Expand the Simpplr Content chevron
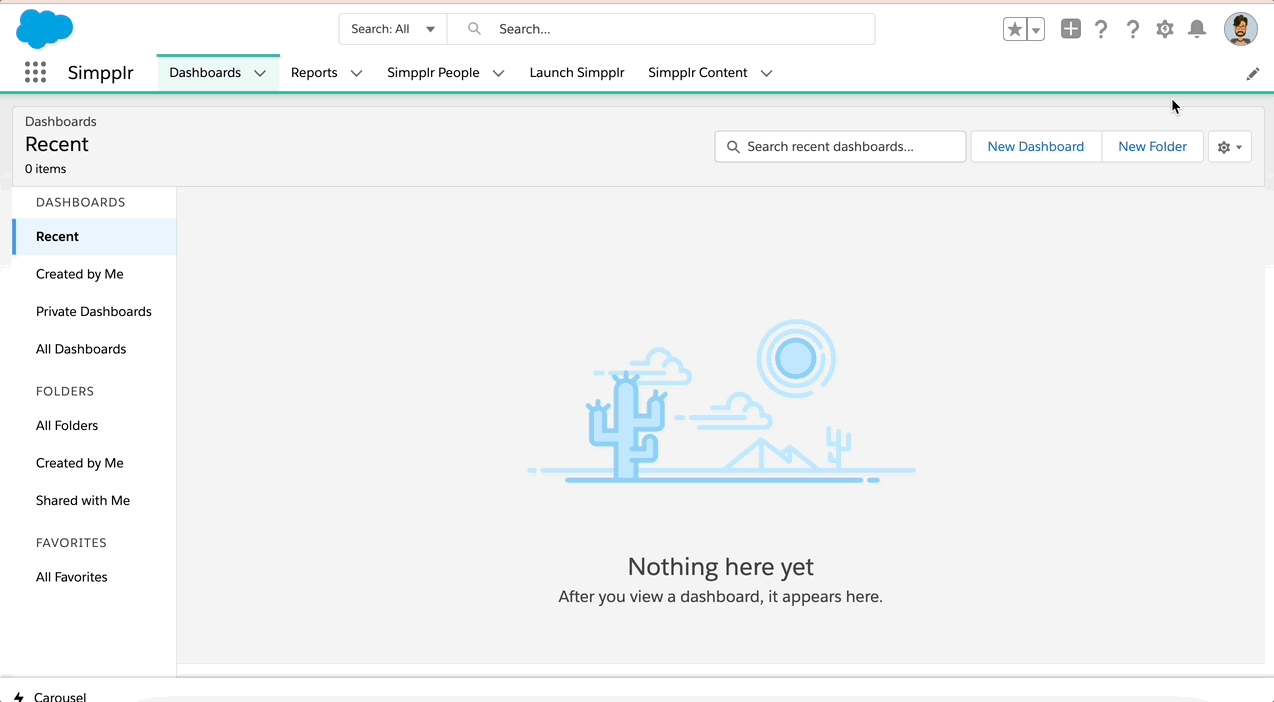This screenshot has width=1274, height=702. (767, 73)
